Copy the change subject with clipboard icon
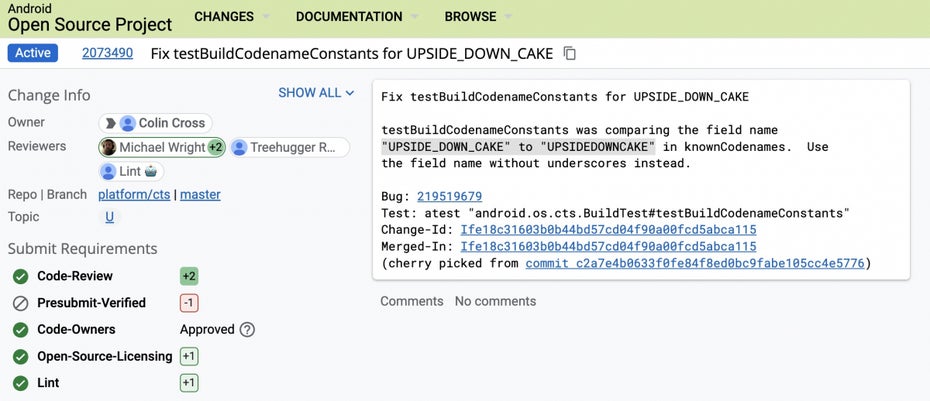 point(569,53)
